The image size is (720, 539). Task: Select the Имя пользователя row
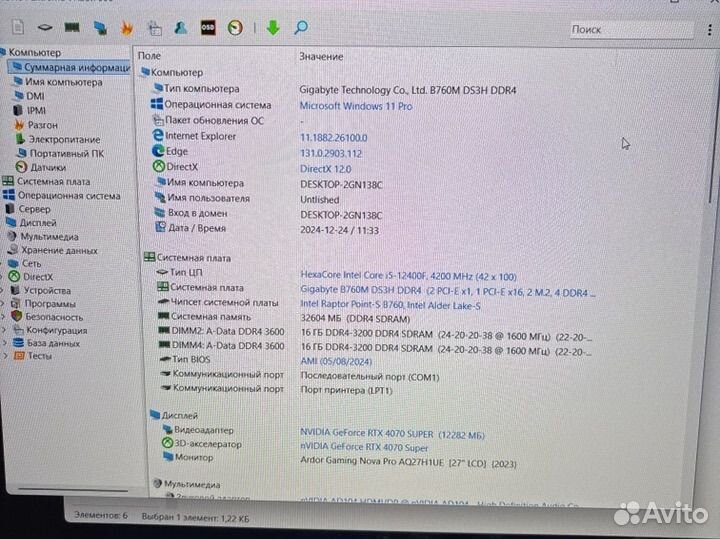[x=247, y=199]
